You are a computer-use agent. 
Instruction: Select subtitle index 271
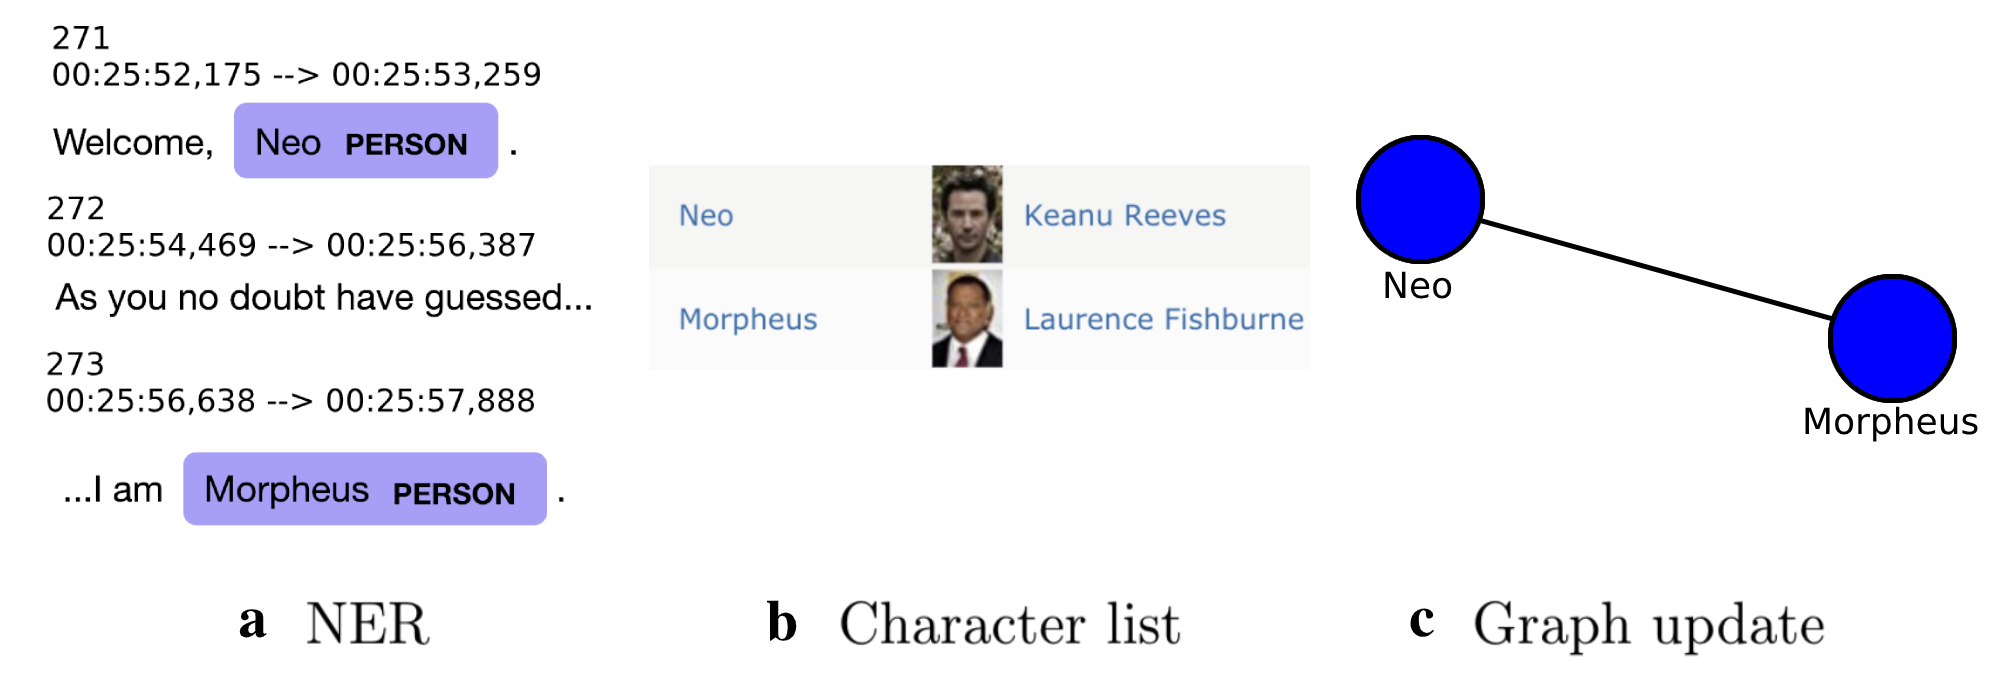click(81, 38)
